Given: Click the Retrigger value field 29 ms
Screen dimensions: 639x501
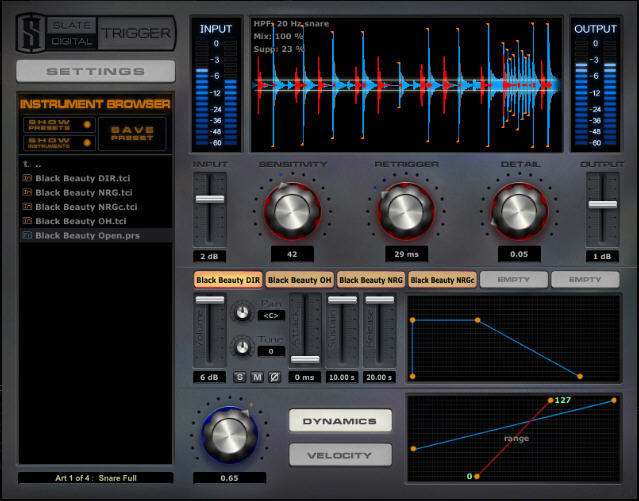Looking at the screenshot, I should click(406, 254).
